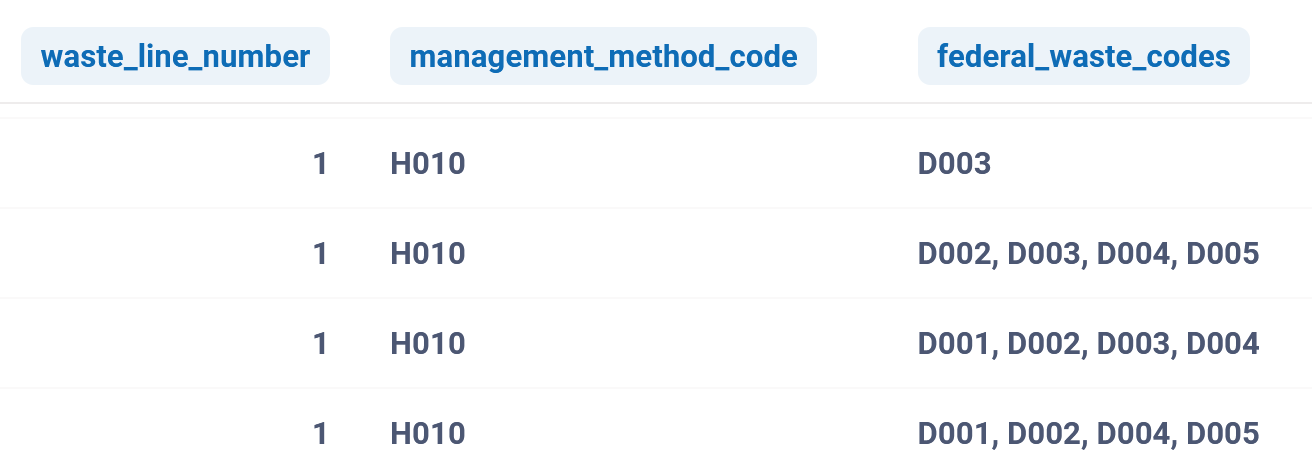This screenshot has width=1312, height=472.
Task: Select the cell reading D002, D003, D004, D005
Action: pos(1088,254)
